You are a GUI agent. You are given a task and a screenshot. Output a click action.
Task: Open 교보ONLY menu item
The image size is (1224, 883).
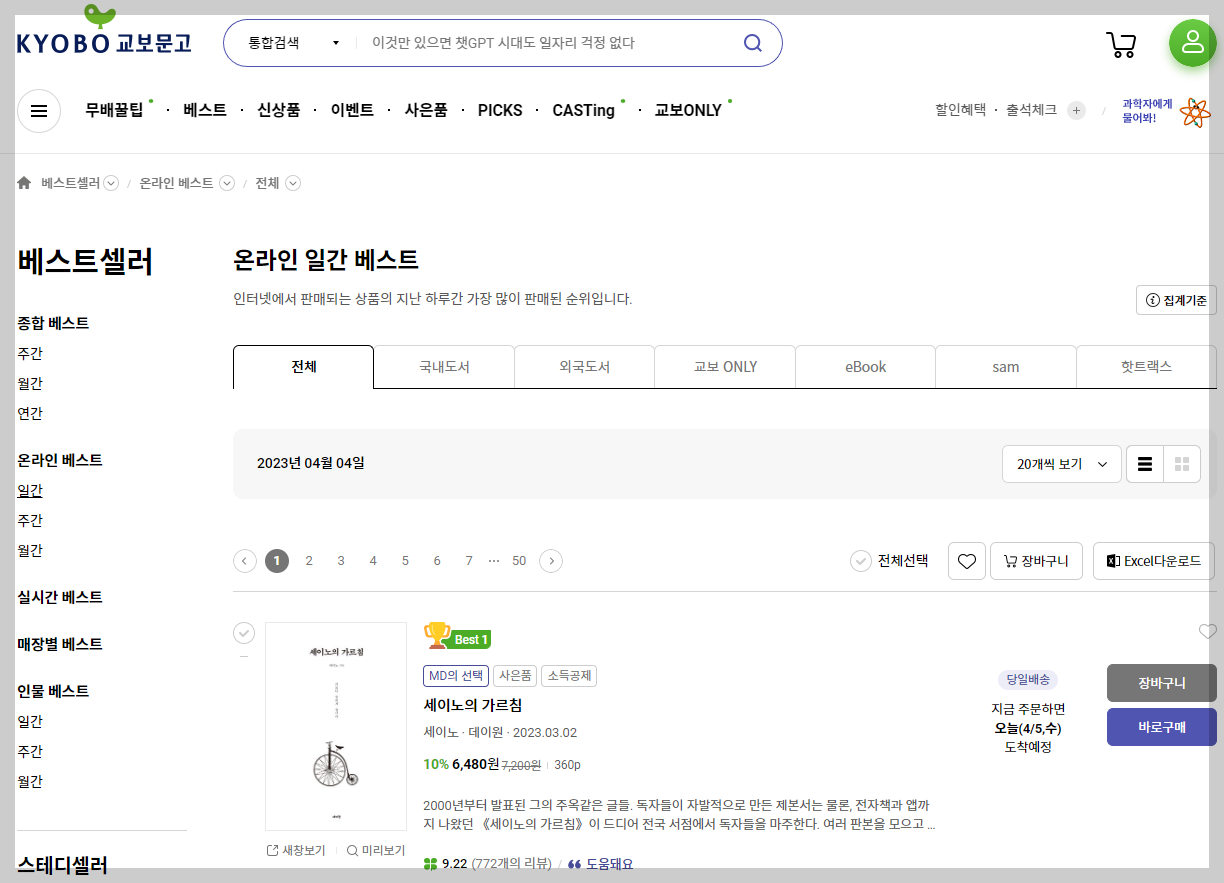pyautogui.click(x=688, y=110)
